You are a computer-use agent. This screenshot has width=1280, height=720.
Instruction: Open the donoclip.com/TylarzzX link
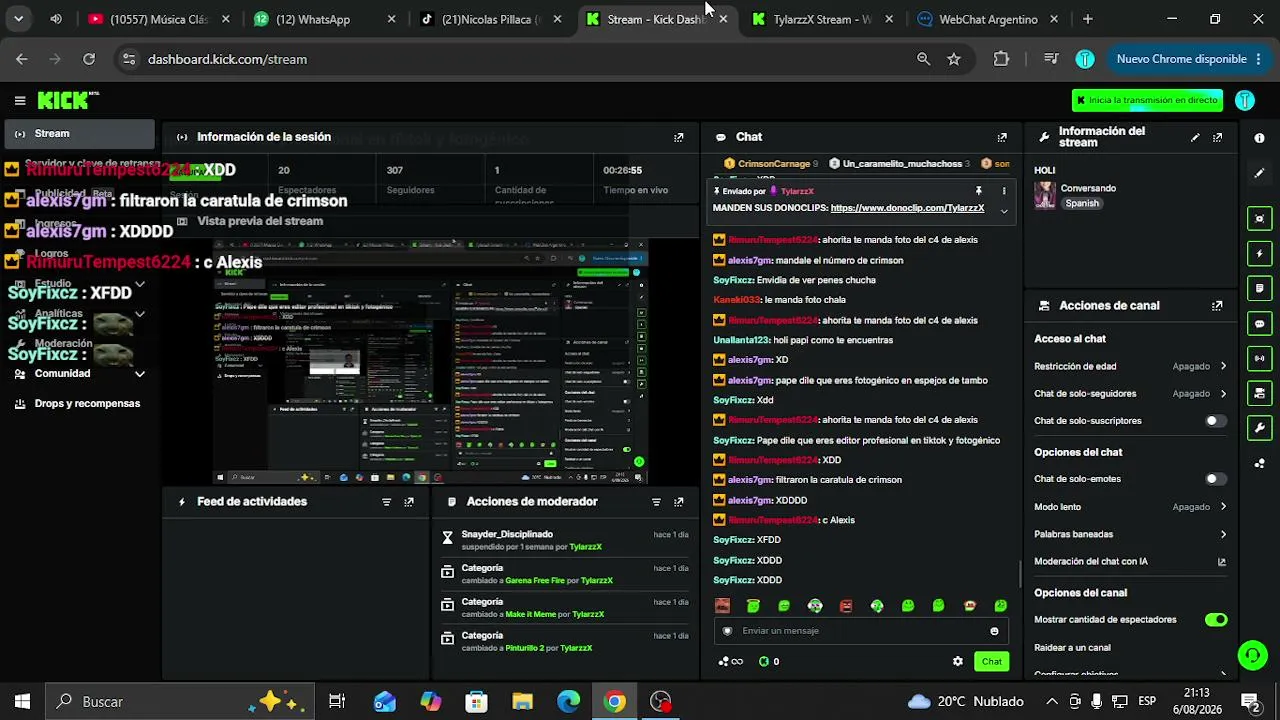pos(908,208)
